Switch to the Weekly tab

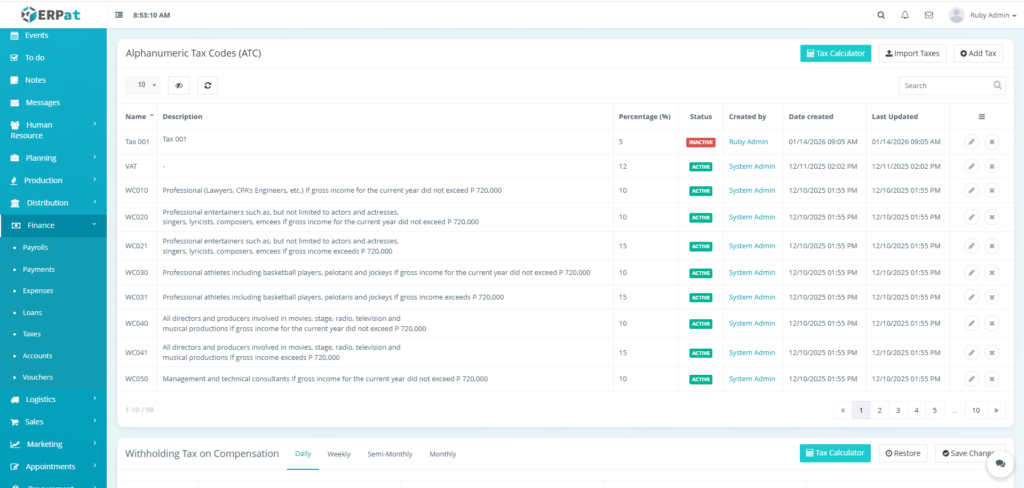[339, 454]
